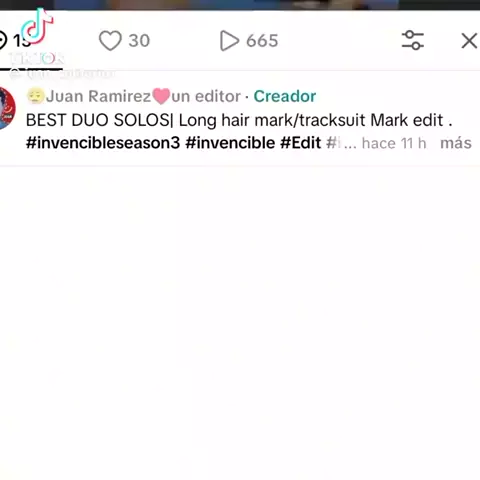Select the comments tab bubble icon
This screenshot has height=480, width=480.
tap(3, 40)
